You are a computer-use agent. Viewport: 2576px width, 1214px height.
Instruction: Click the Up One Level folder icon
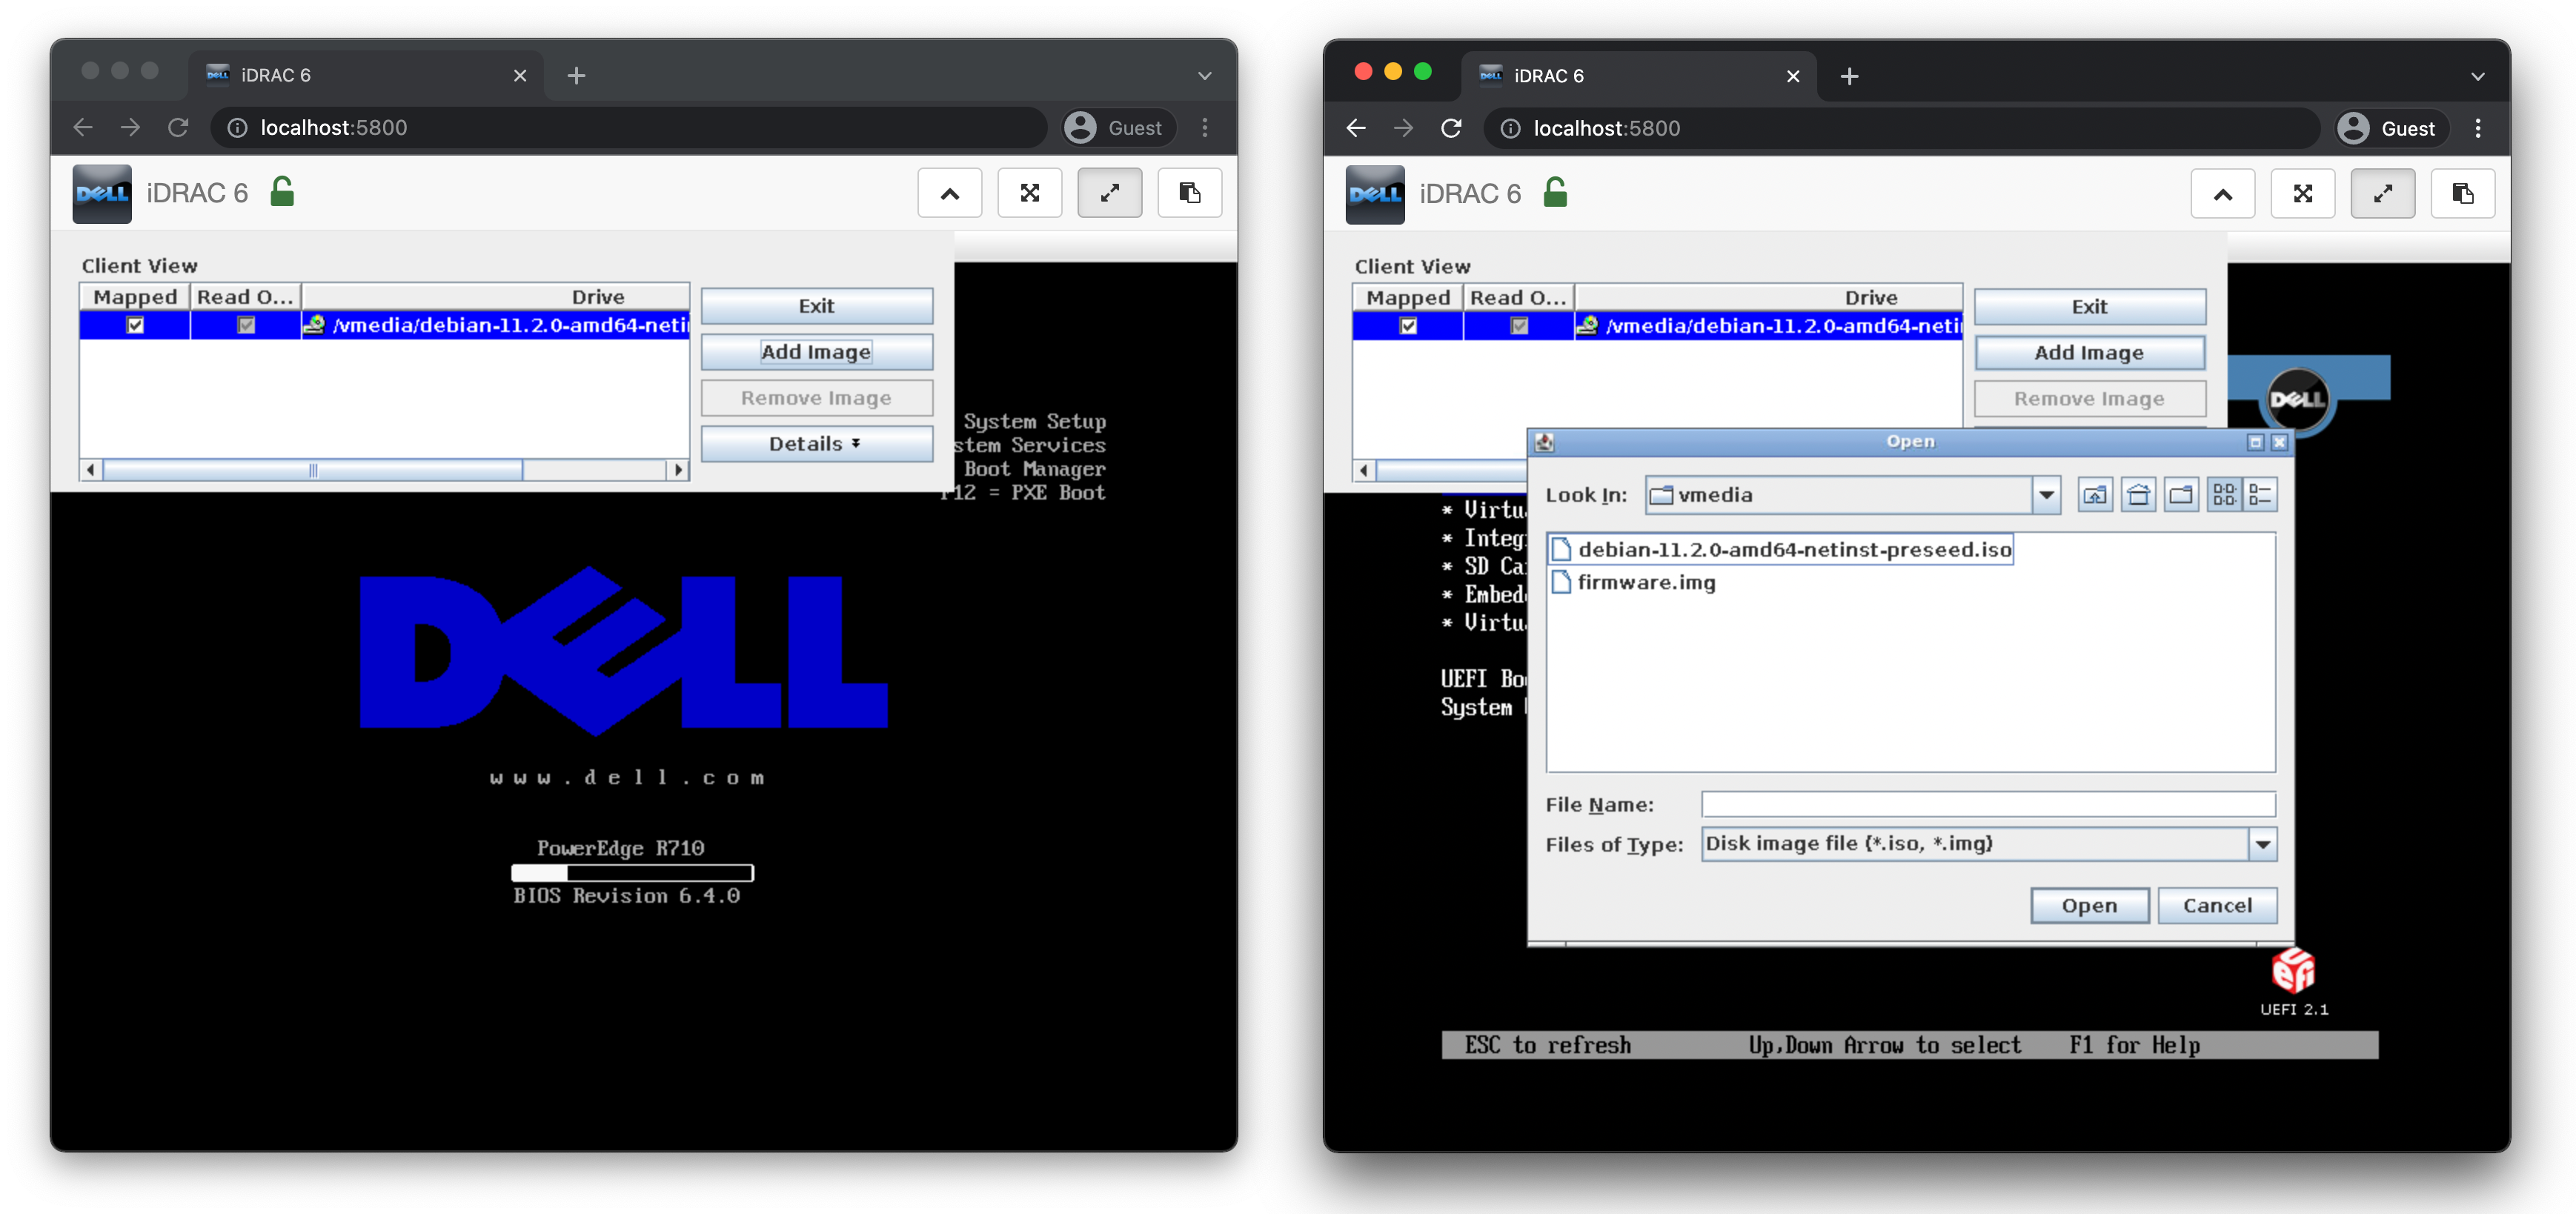coord(2094,495)
